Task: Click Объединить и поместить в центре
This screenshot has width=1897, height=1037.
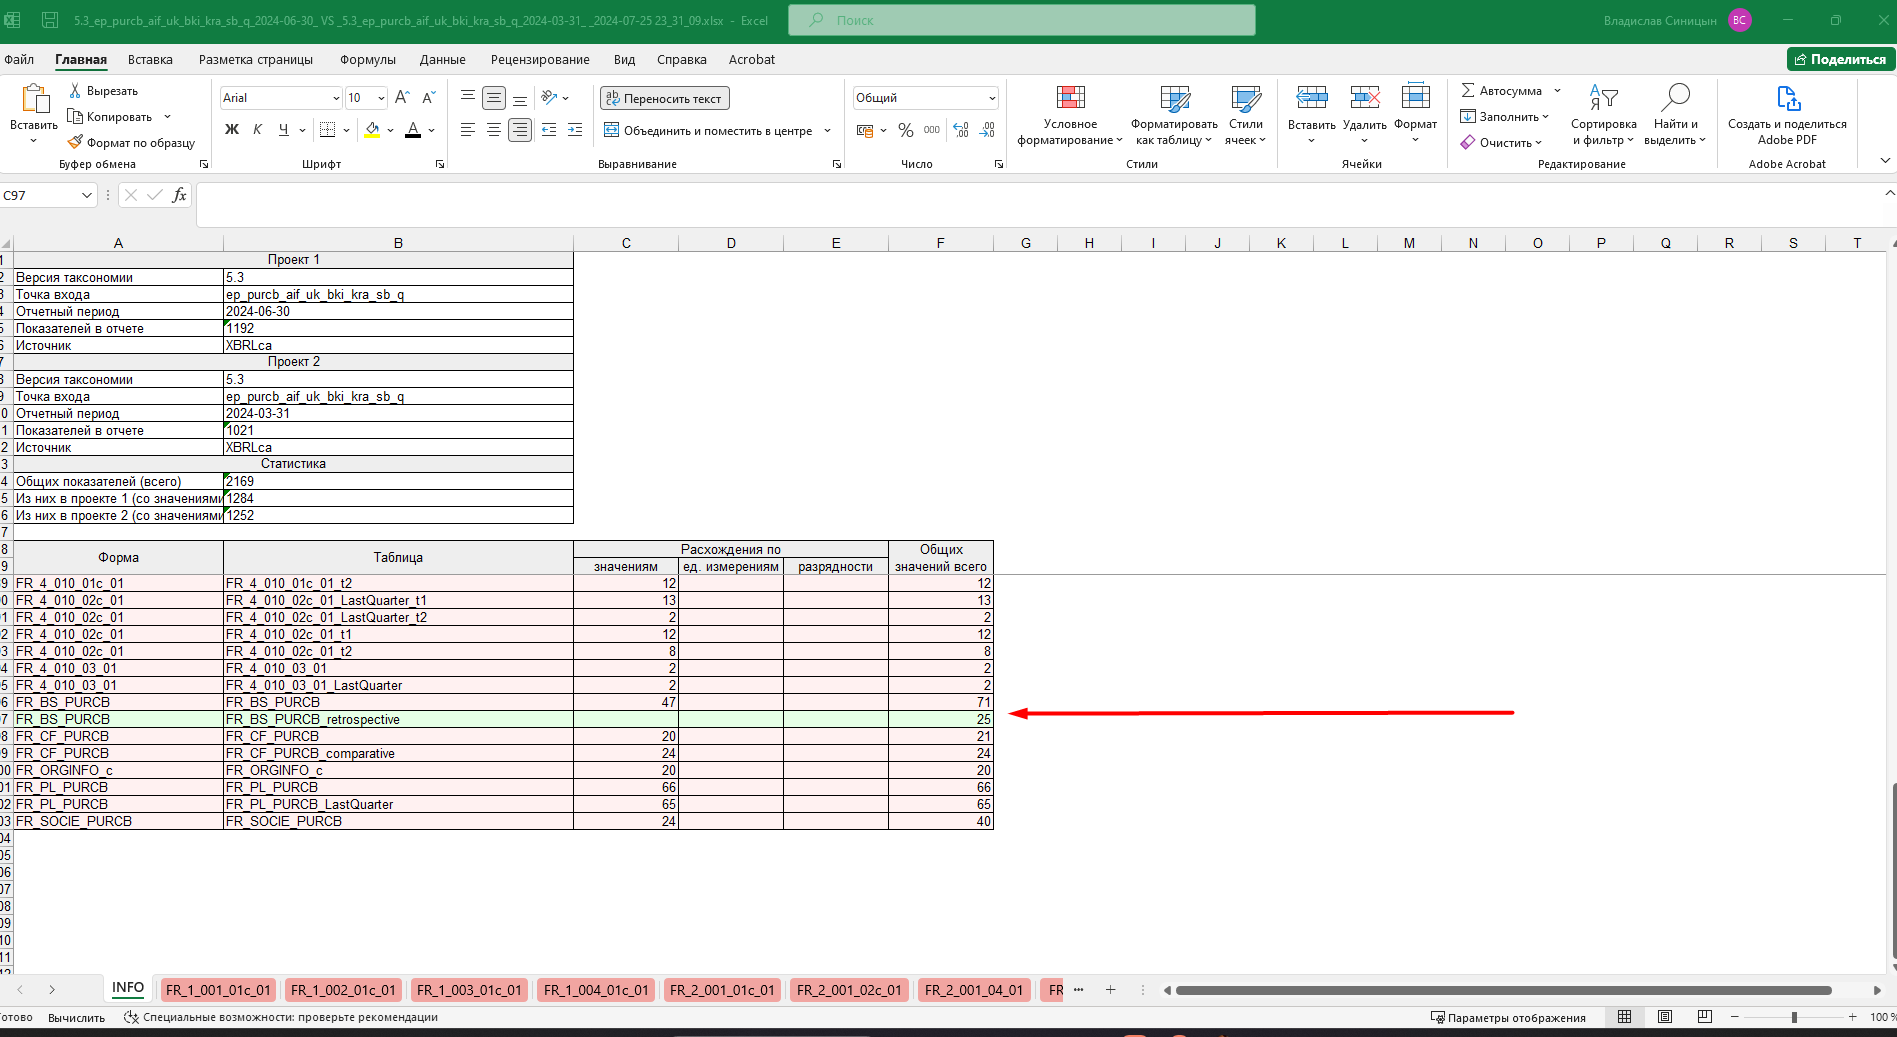Action: (x=709, y=130)
